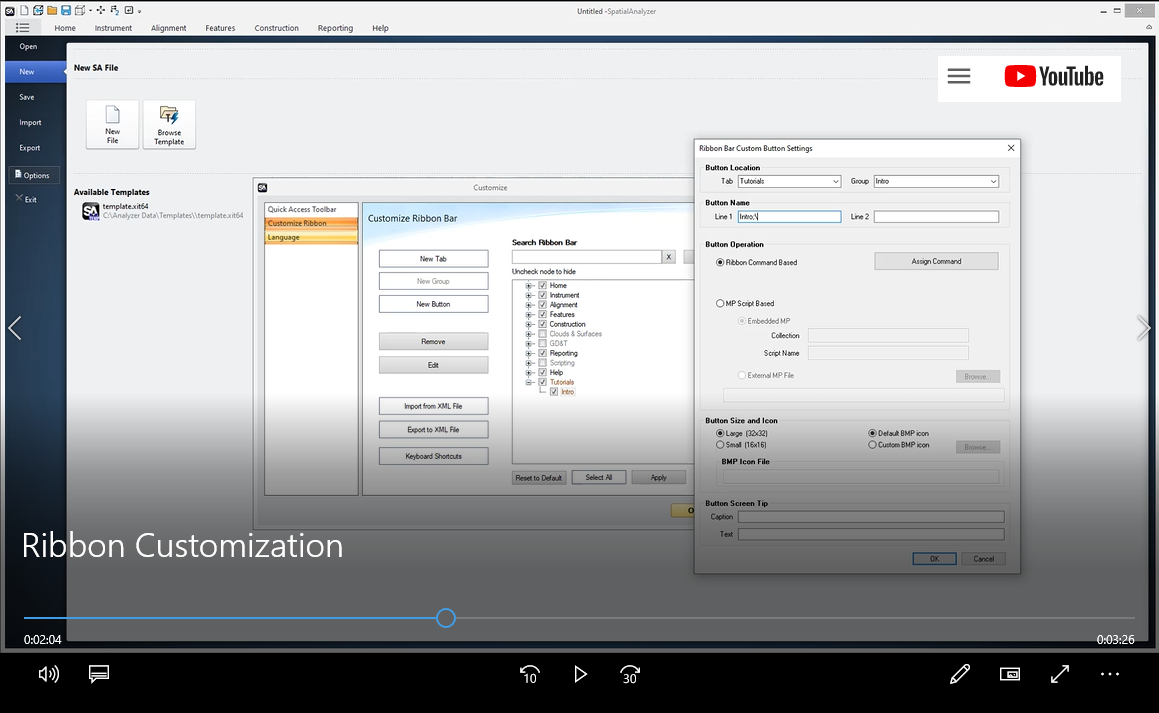Click the video progress slider handle
Screen dimensions: 1159x713
pyautogui.click(x=445, y=617)
